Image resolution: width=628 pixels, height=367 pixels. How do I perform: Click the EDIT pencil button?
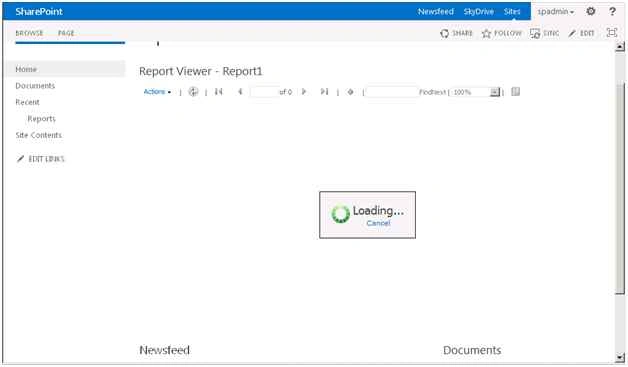coord(581,33)
